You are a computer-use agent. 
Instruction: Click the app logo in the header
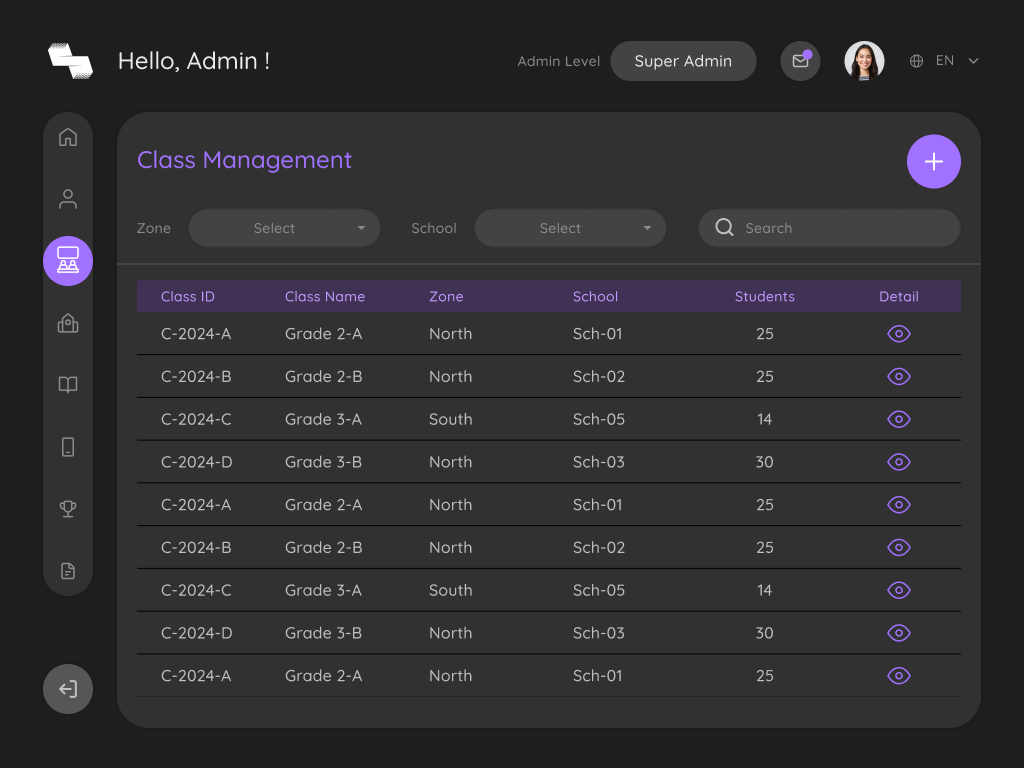71,61
